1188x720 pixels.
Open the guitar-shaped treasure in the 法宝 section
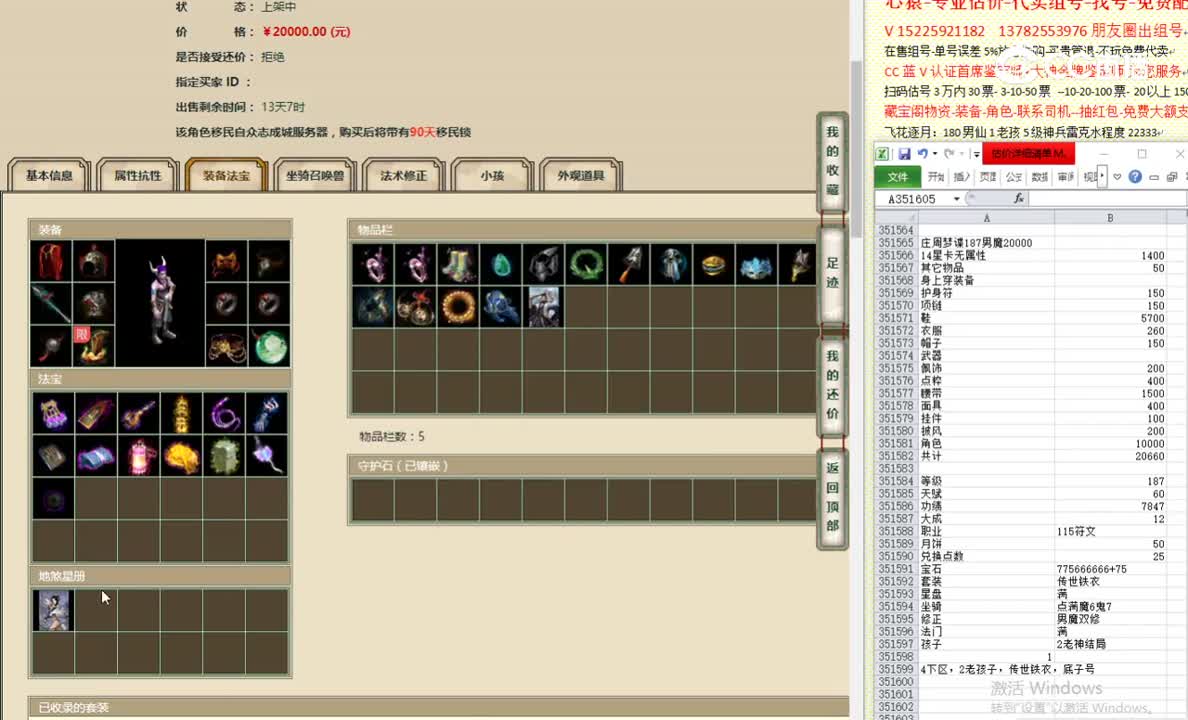click(137, 415)
